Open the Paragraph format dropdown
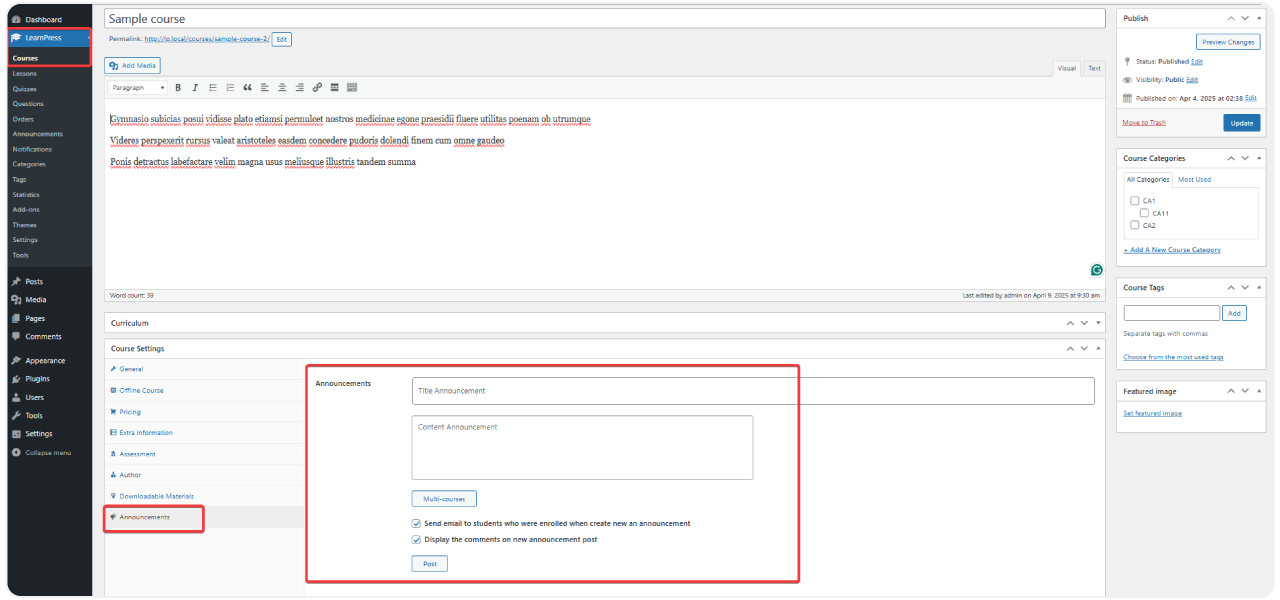The image size is (1280, 600). tap(138, 87)
